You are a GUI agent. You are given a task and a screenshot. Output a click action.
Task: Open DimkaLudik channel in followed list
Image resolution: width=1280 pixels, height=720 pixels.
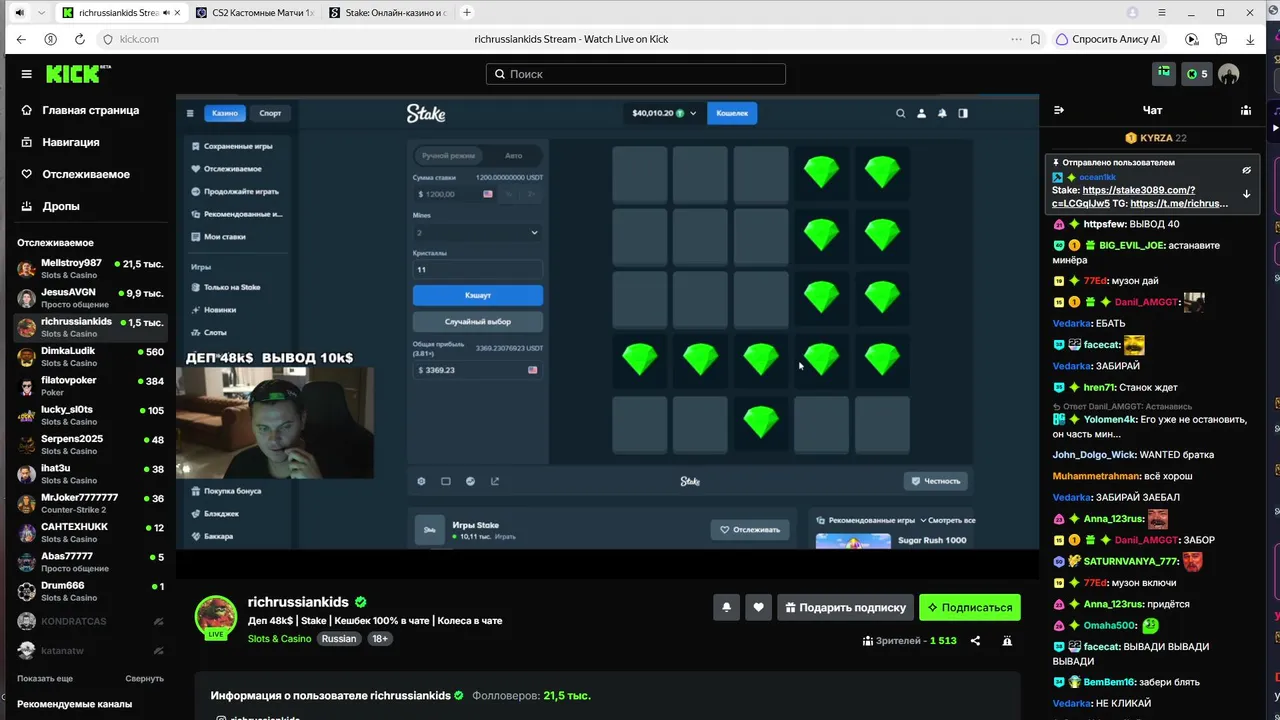90,357
